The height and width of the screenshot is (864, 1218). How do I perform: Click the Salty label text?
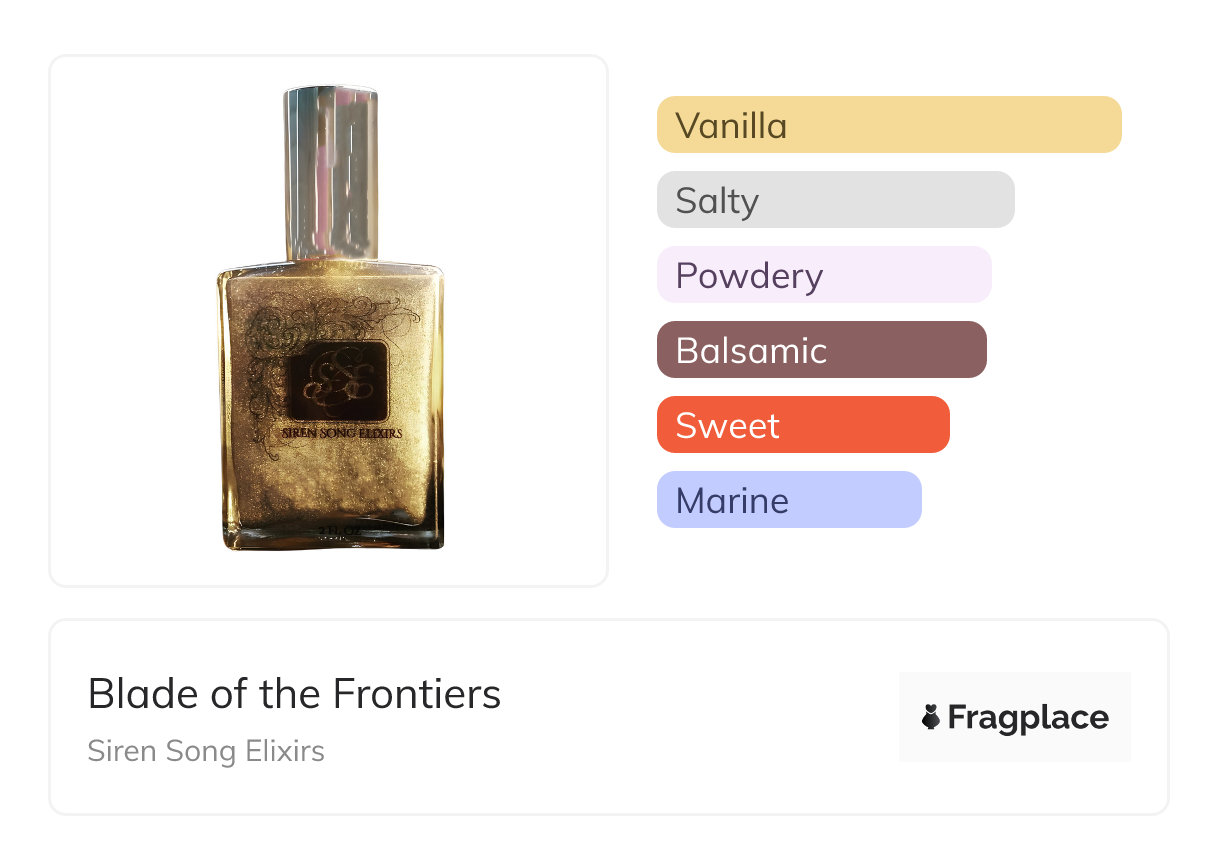[x=717, y=202]
